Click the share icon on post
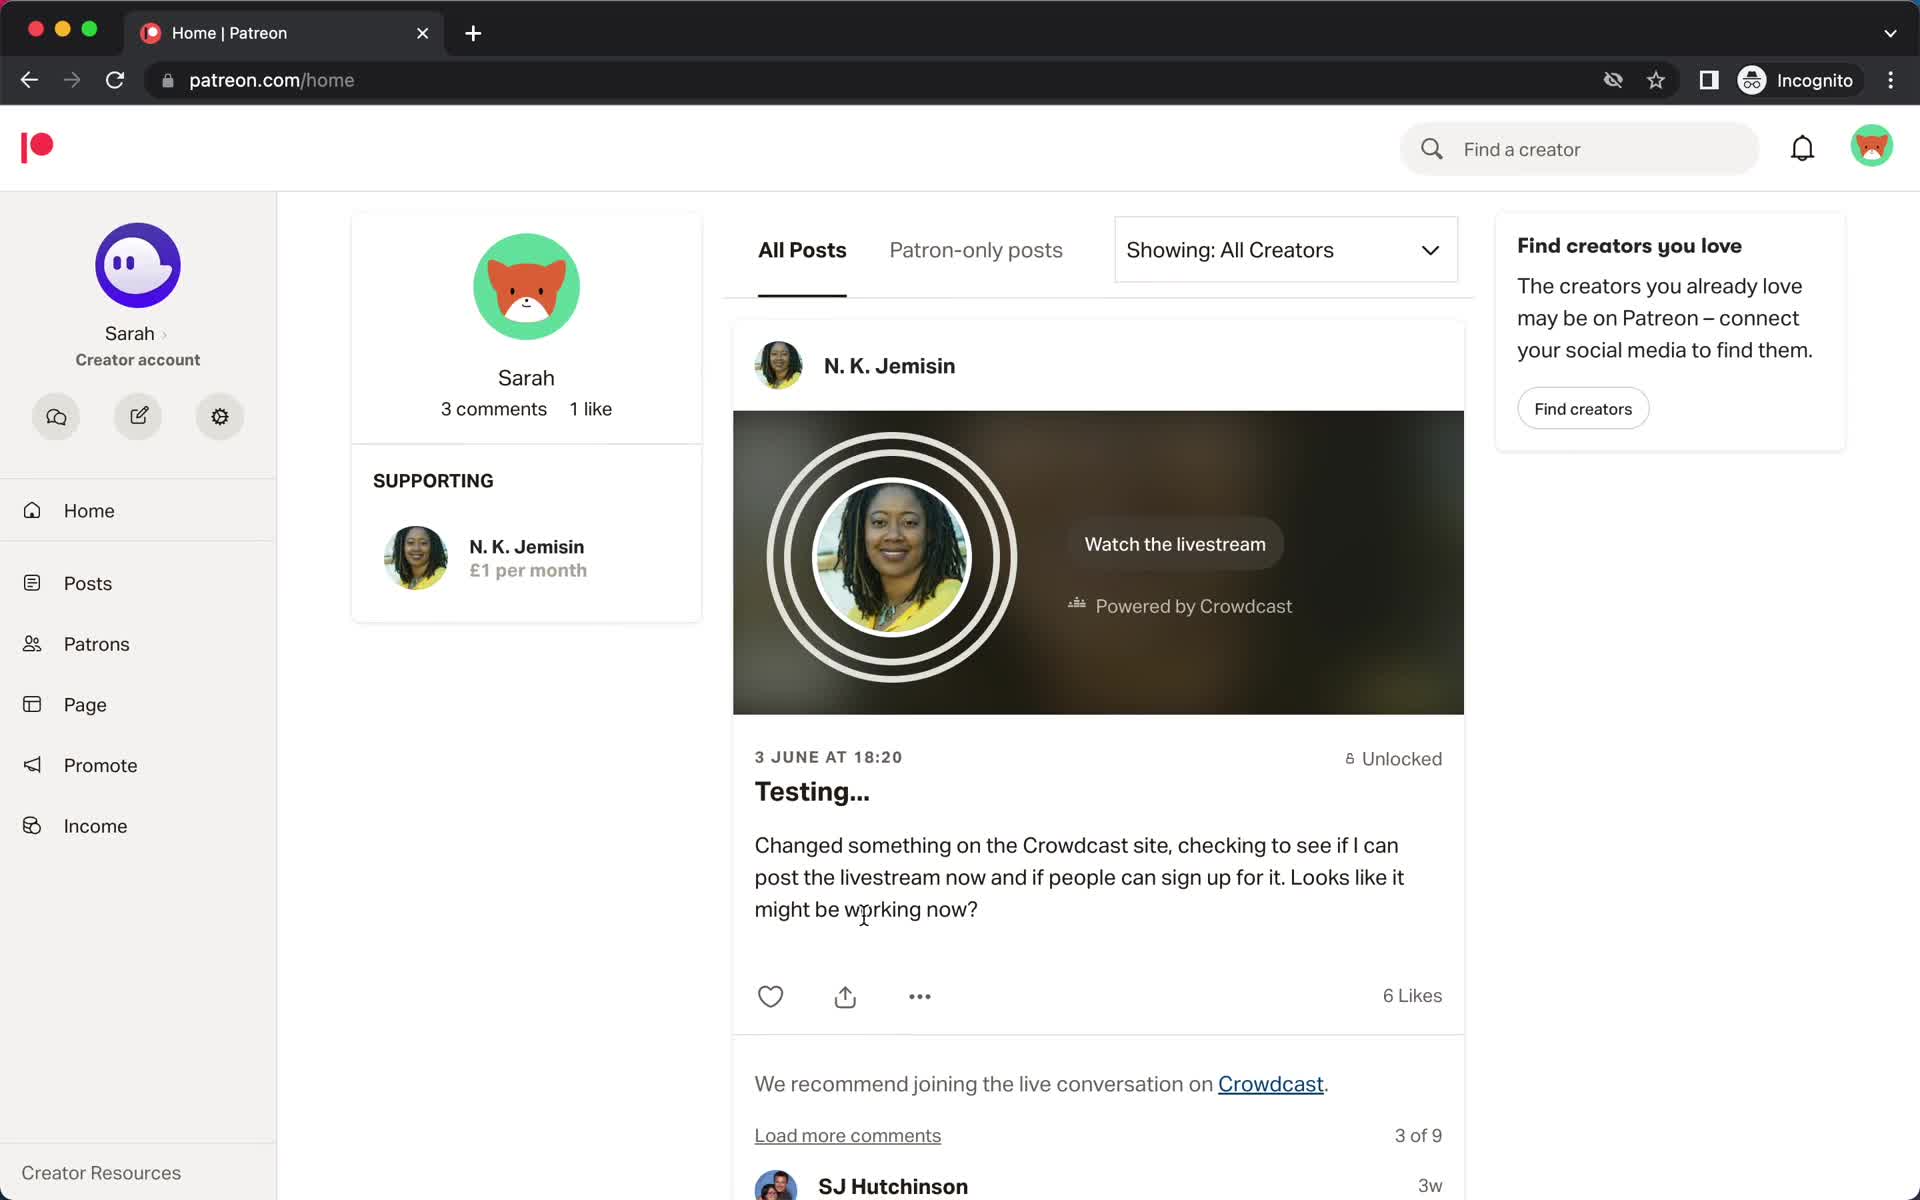 tap(847, 995)
